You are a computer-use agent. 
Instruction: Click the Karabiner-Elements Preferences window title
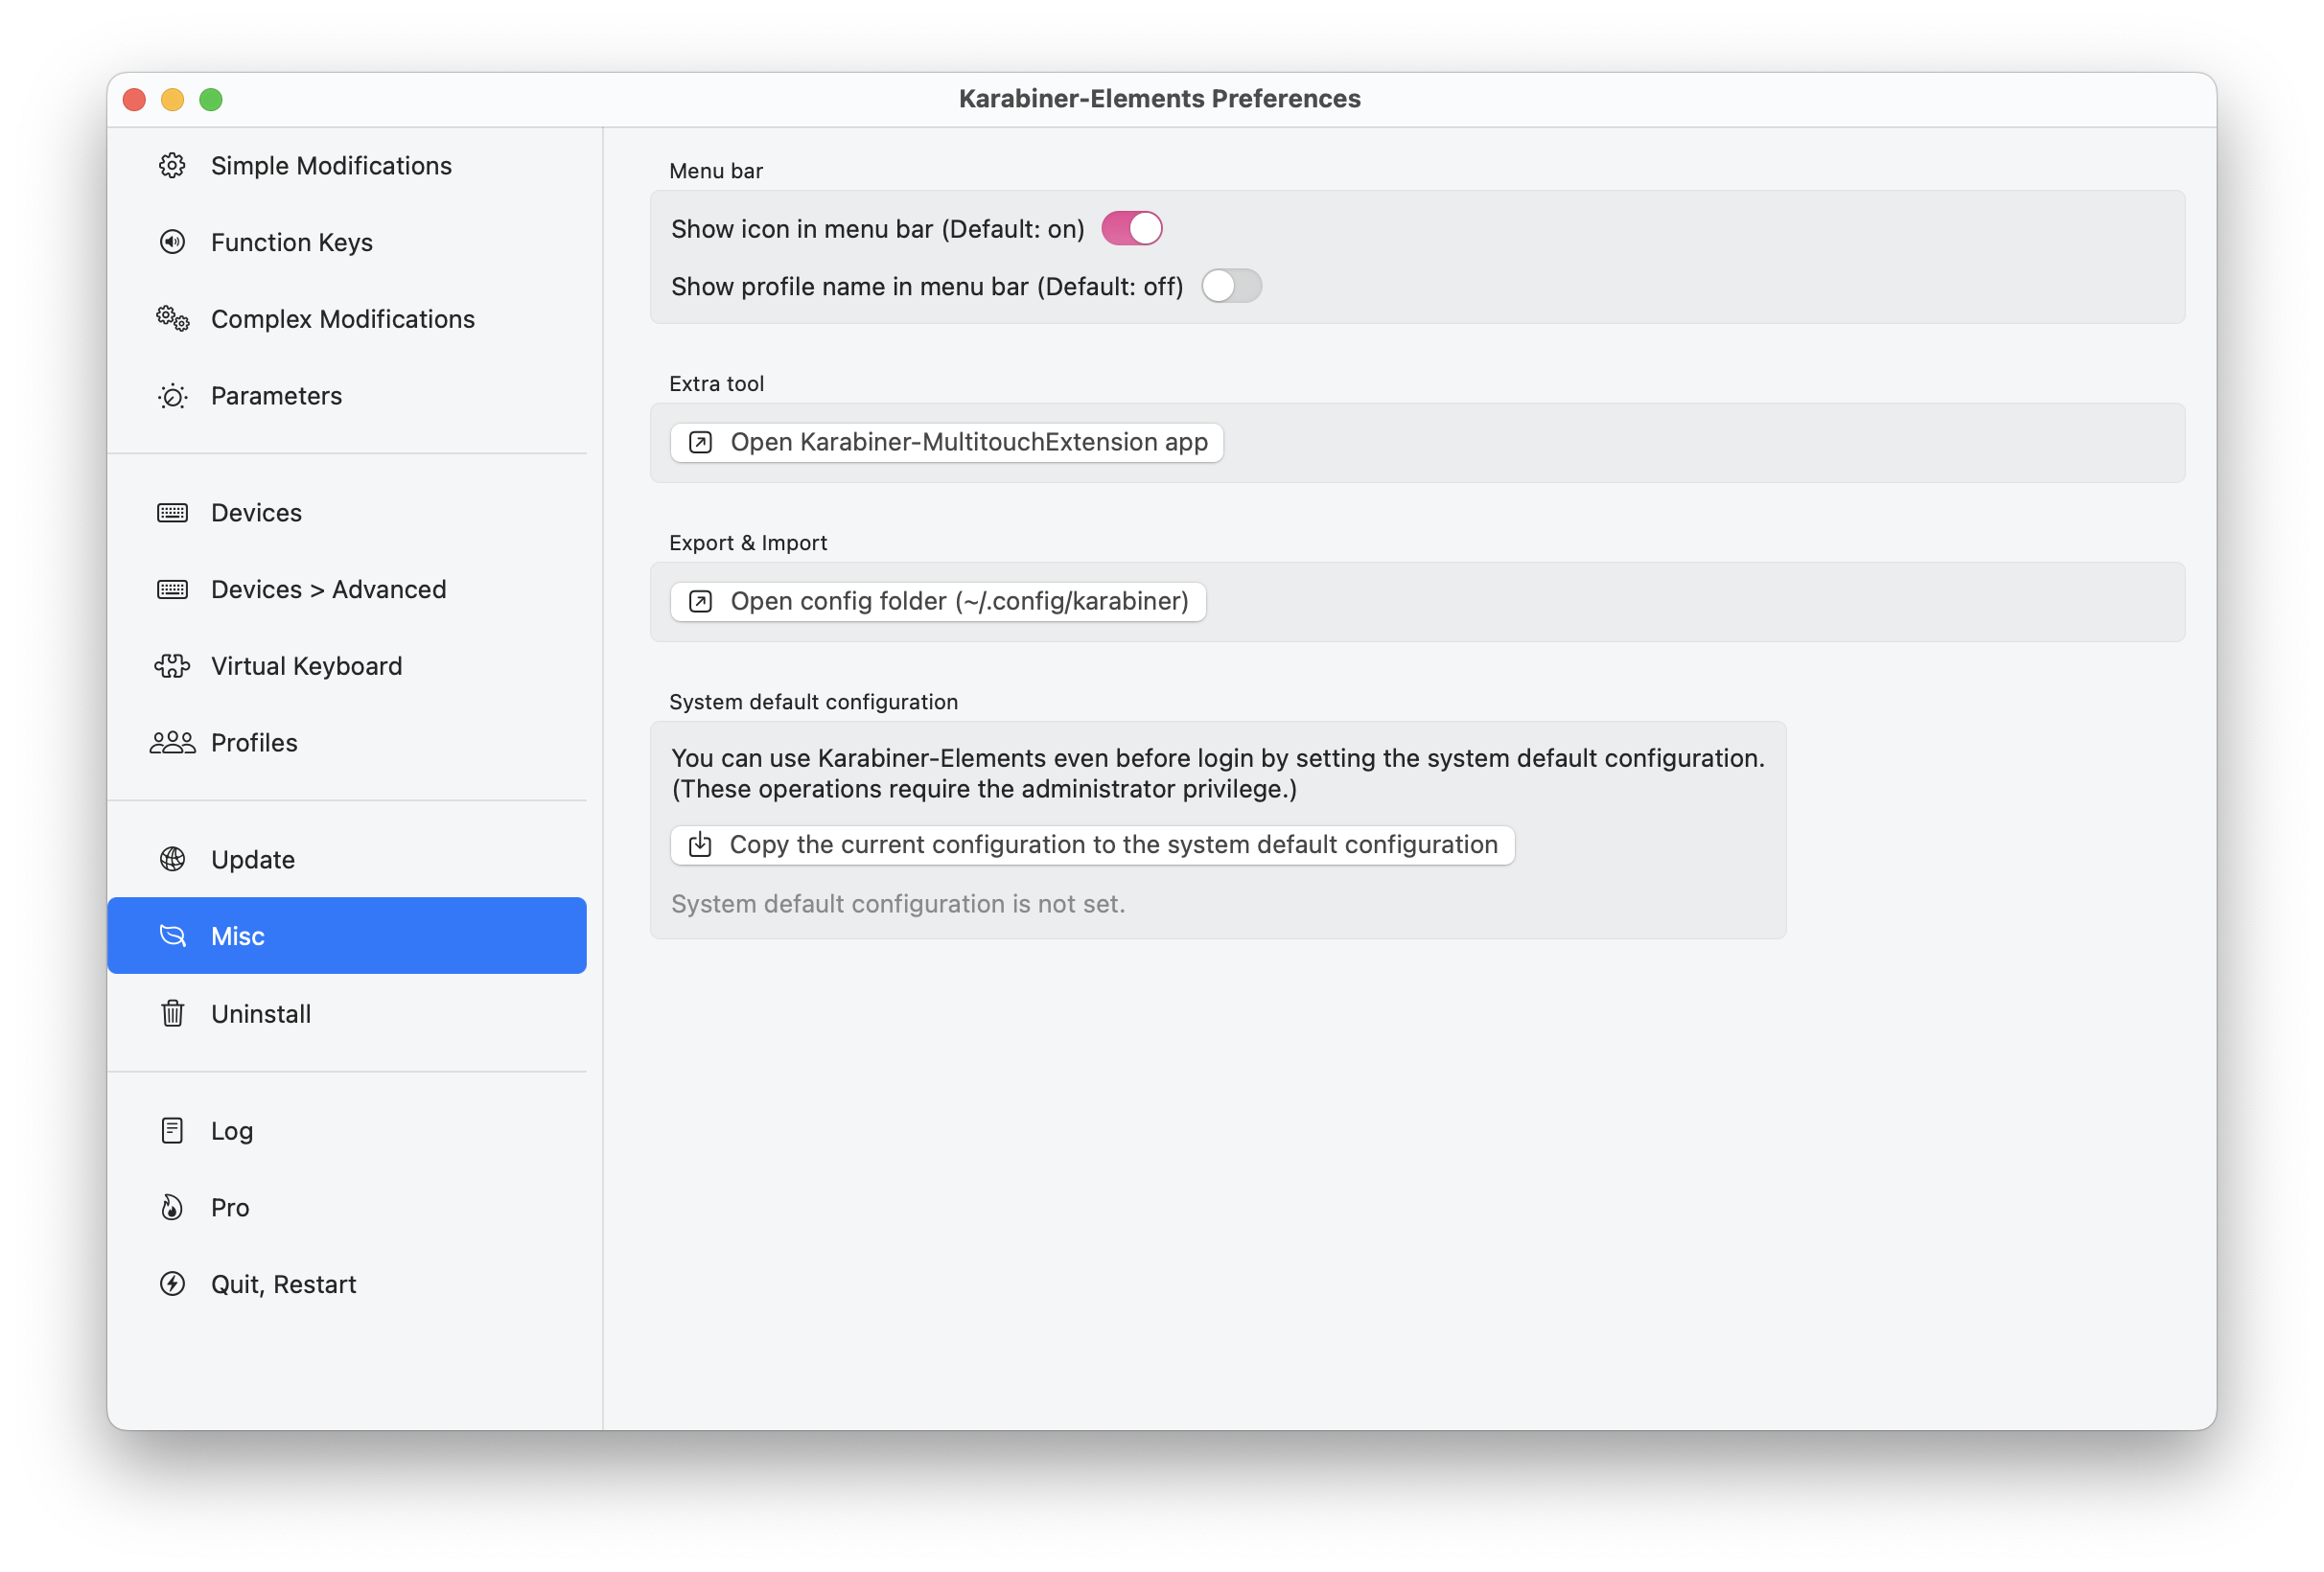[1159, 99]
